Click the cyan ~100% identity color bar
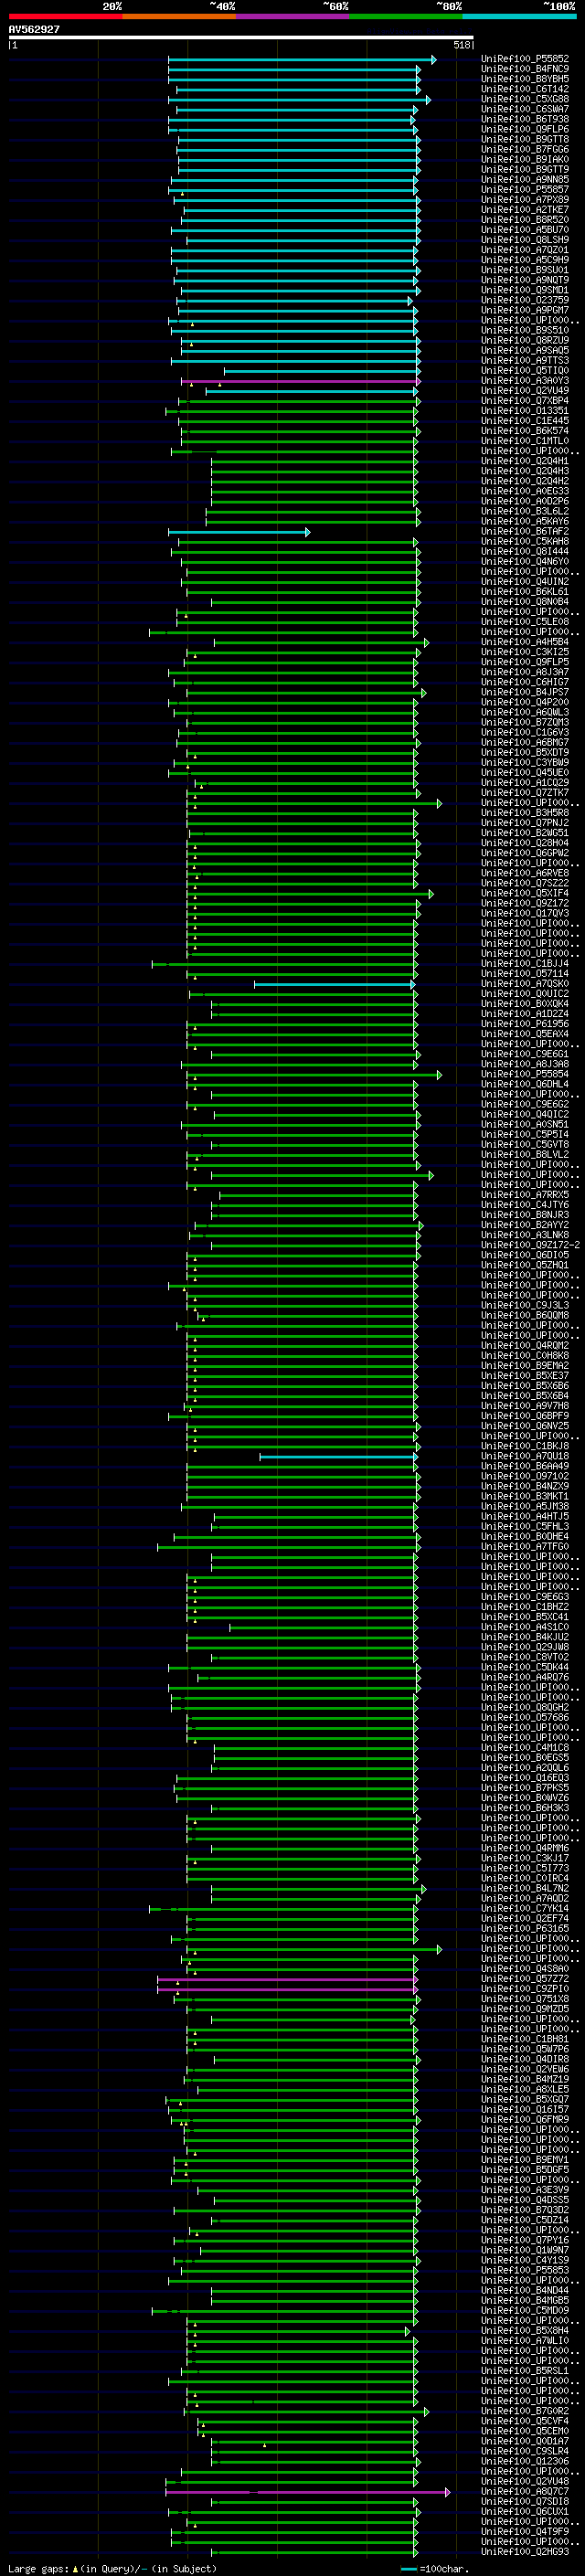This screenshot has height=2576, width=585. tap(520, 16)
